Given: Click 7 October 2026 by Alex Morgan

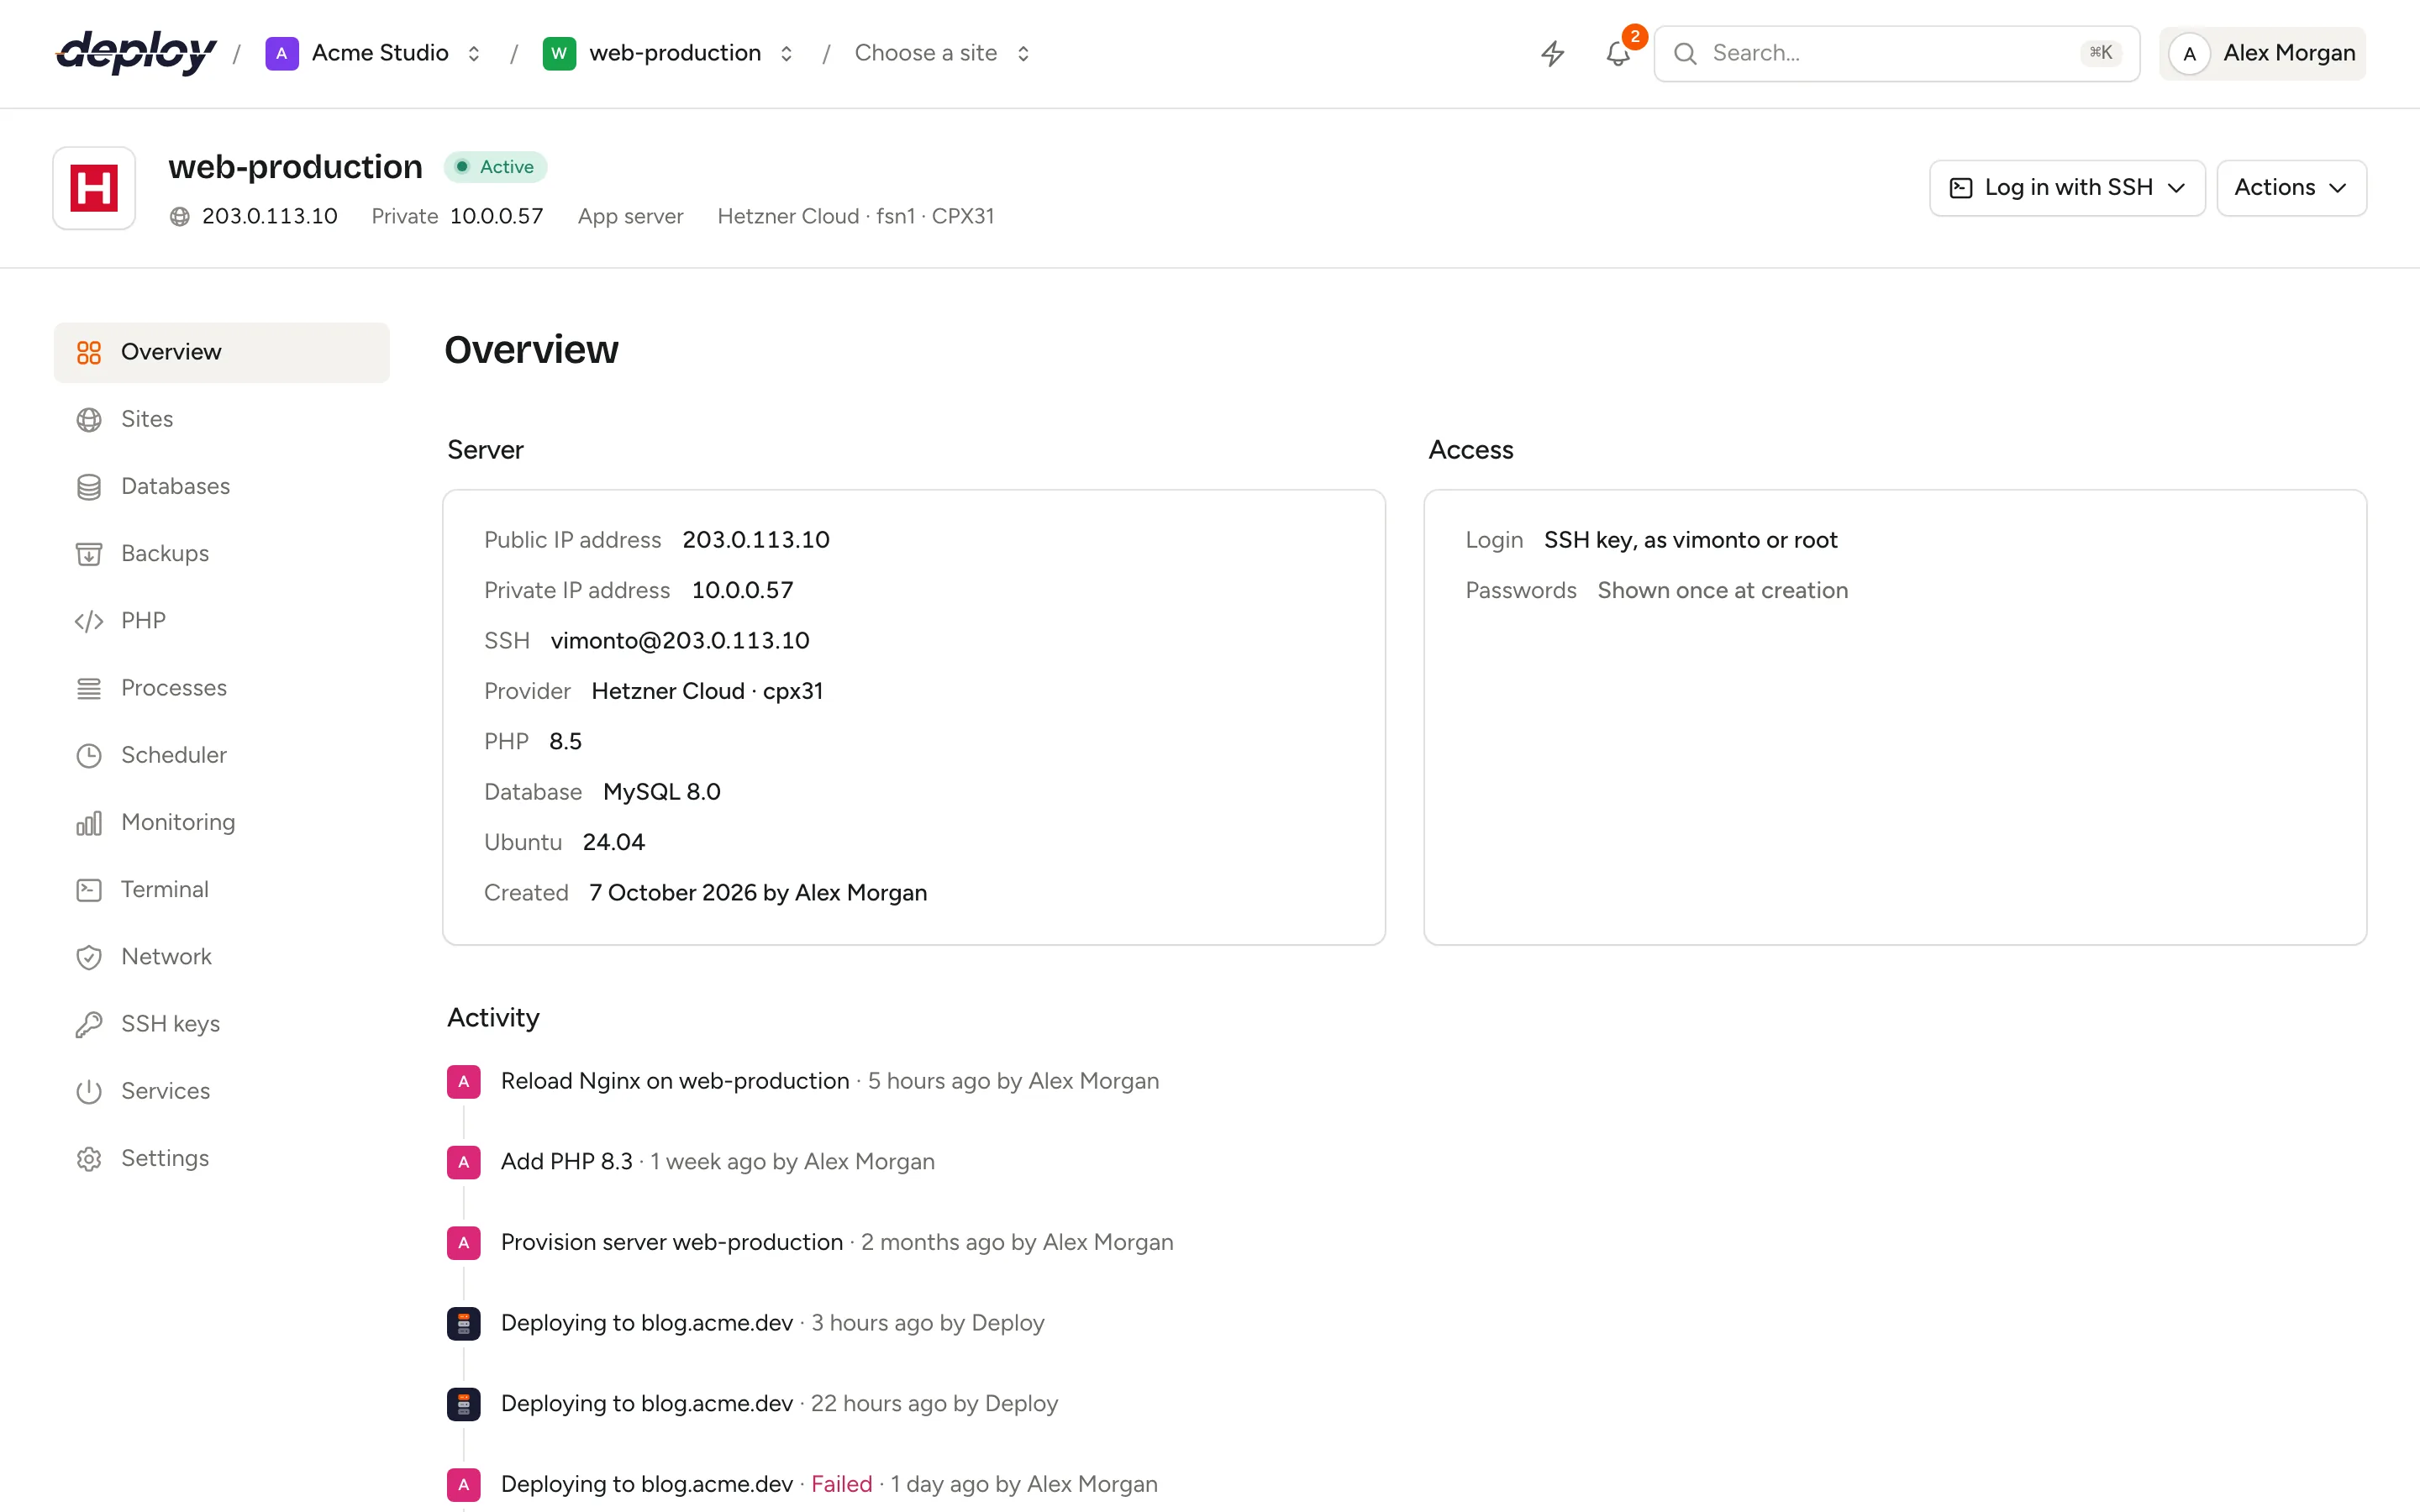Looking at the screenshot, I should coord(758,893).
